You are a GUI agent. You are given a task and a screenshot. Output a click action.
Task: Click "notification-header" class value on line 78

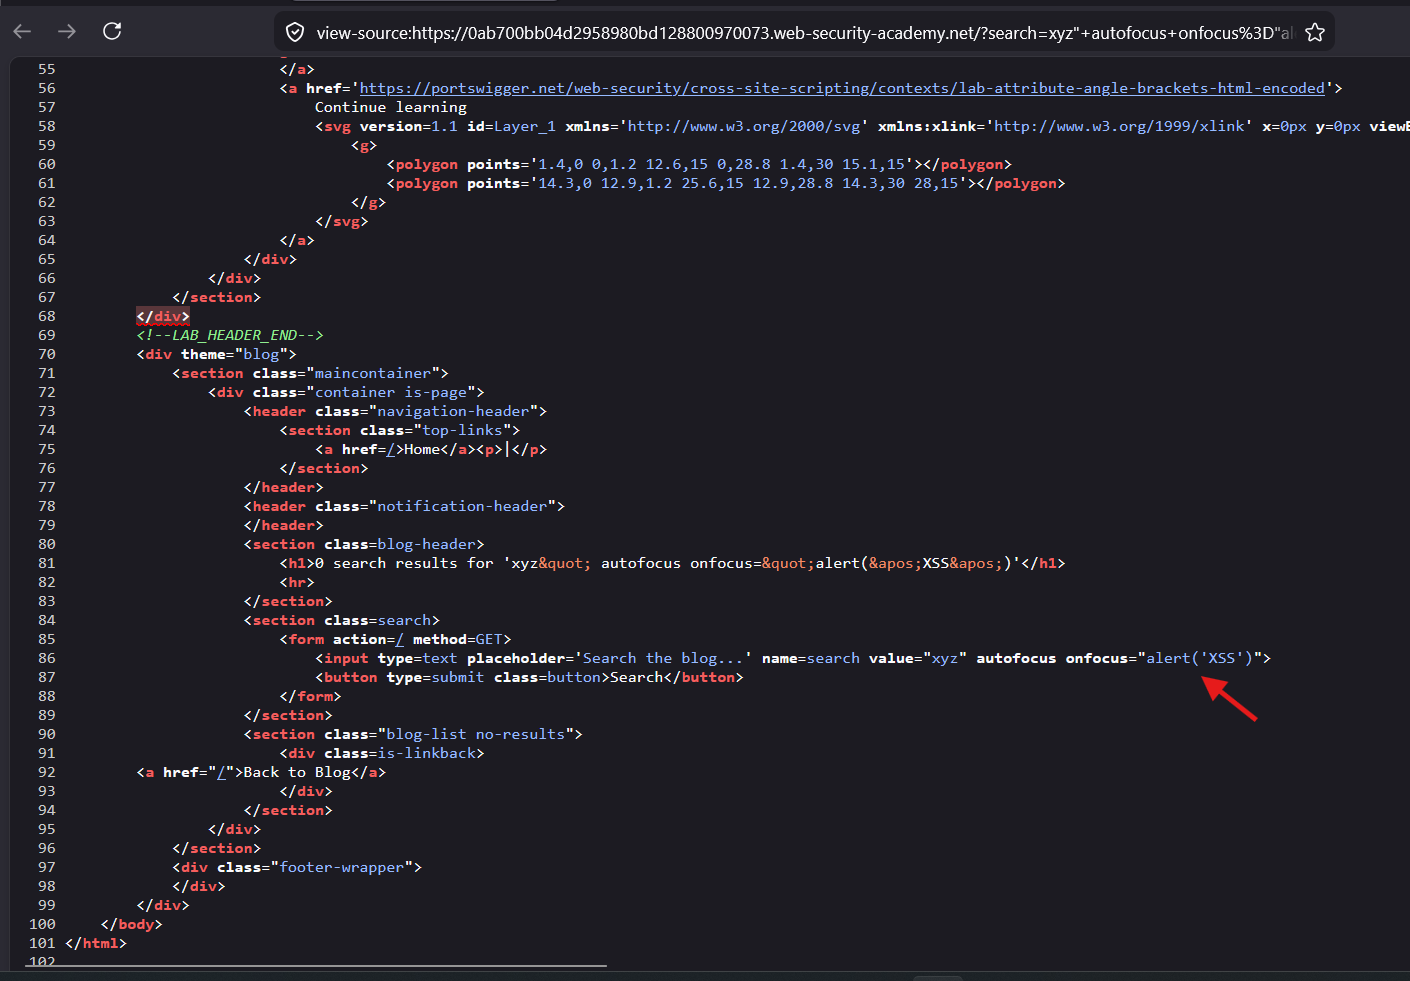pos(462,506)
